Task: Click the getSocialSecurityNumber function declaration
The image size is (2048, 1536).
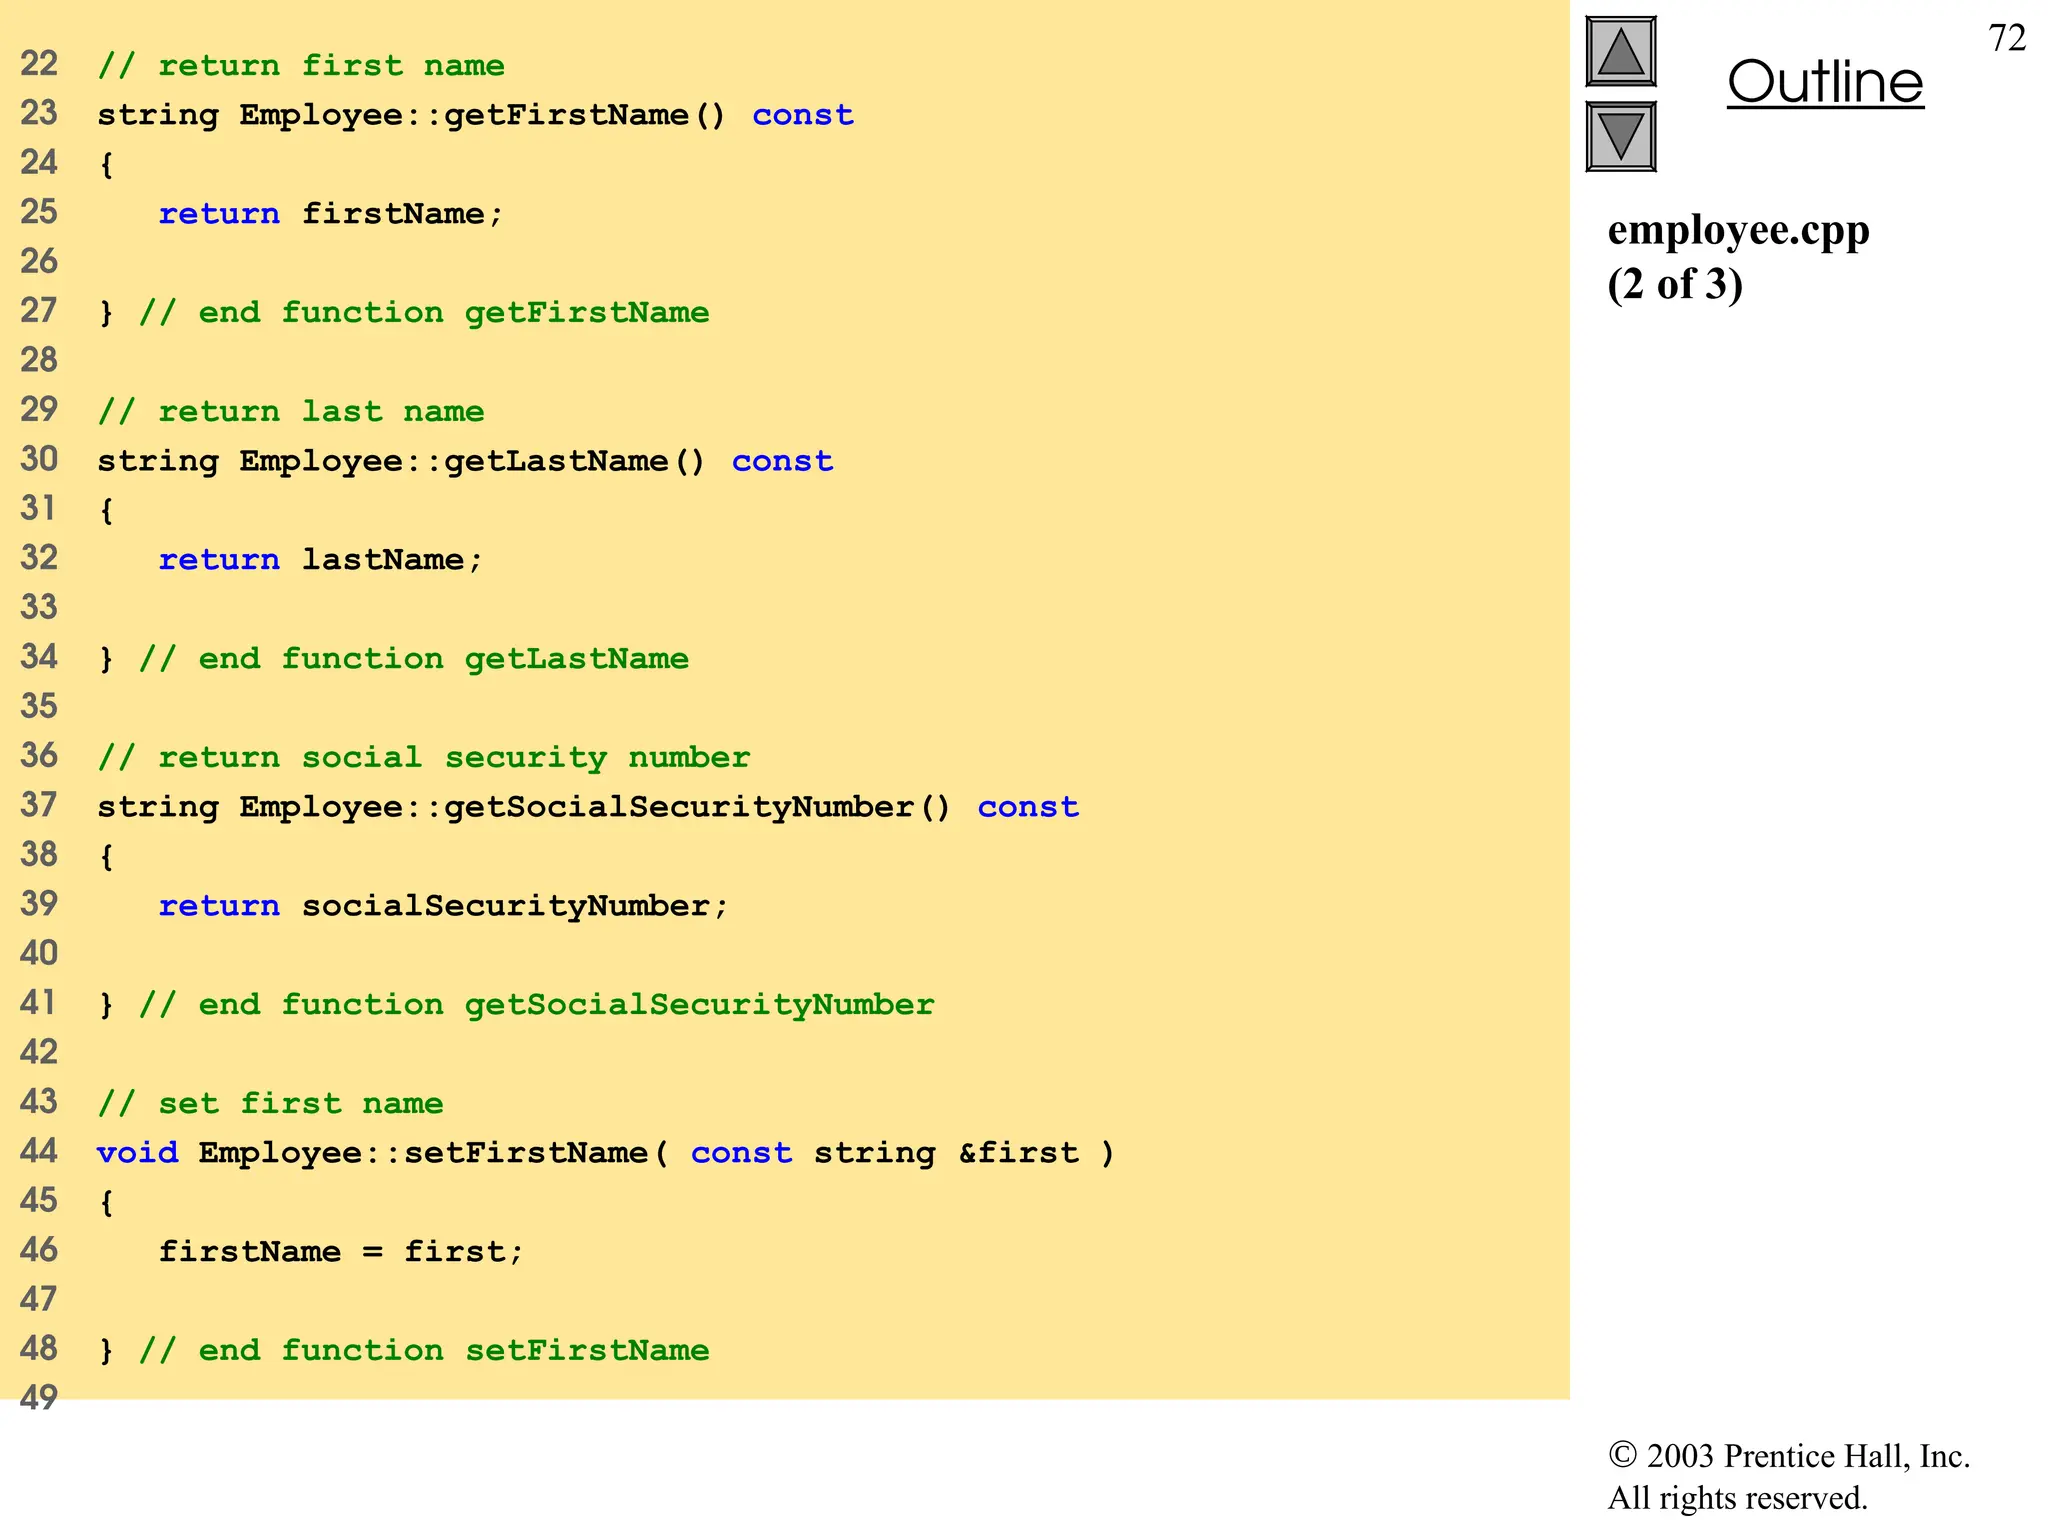Action: tap(588, 807)
